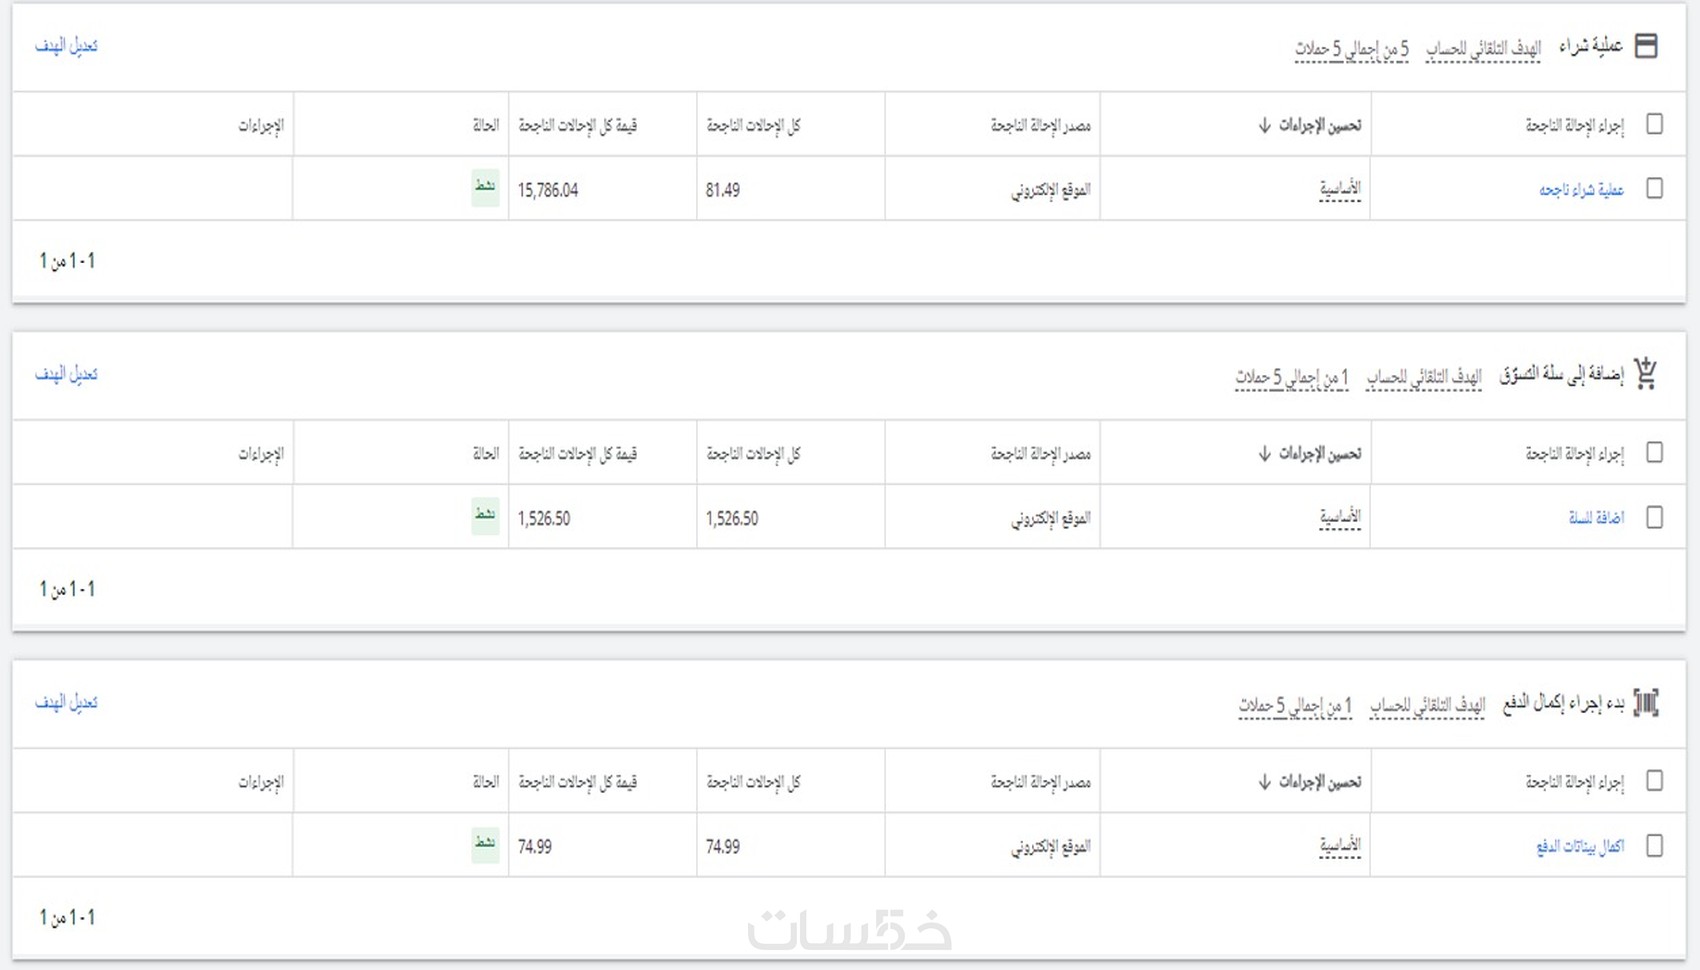Click the الحالة column header in the cart table

(x=485, y=454)
